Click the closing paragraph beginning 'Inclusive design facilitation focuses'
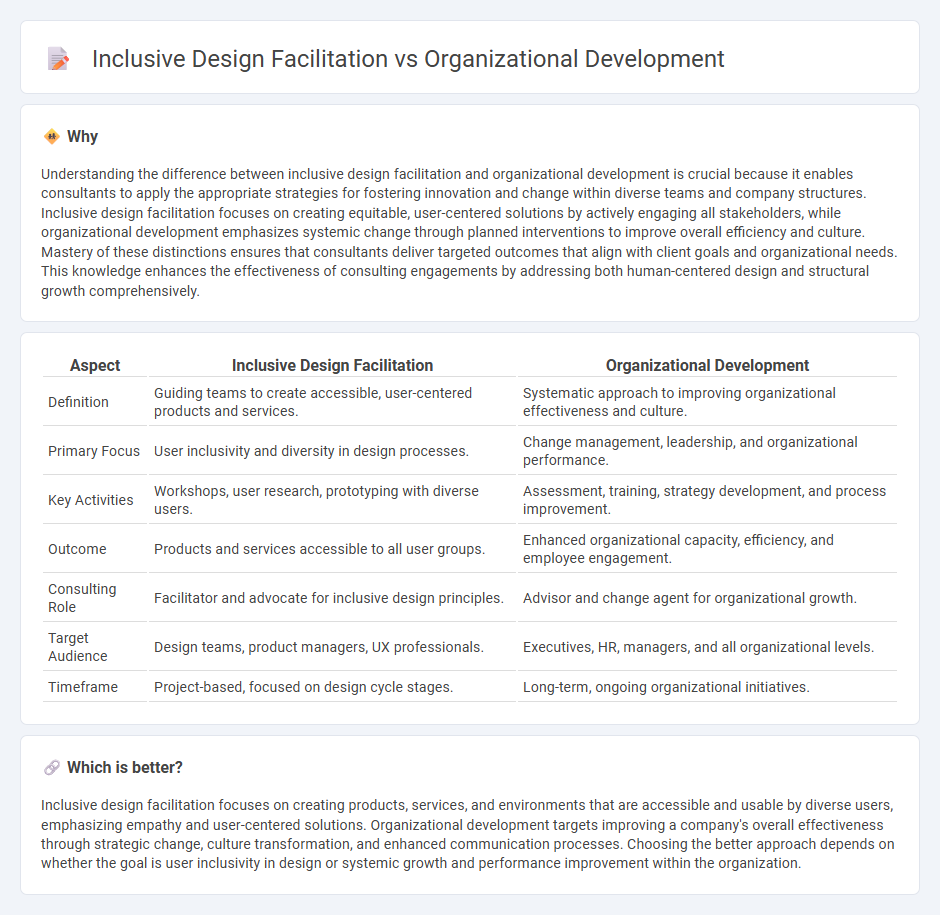This screenshot has width=940, height=915. click(x=468, y=834)
